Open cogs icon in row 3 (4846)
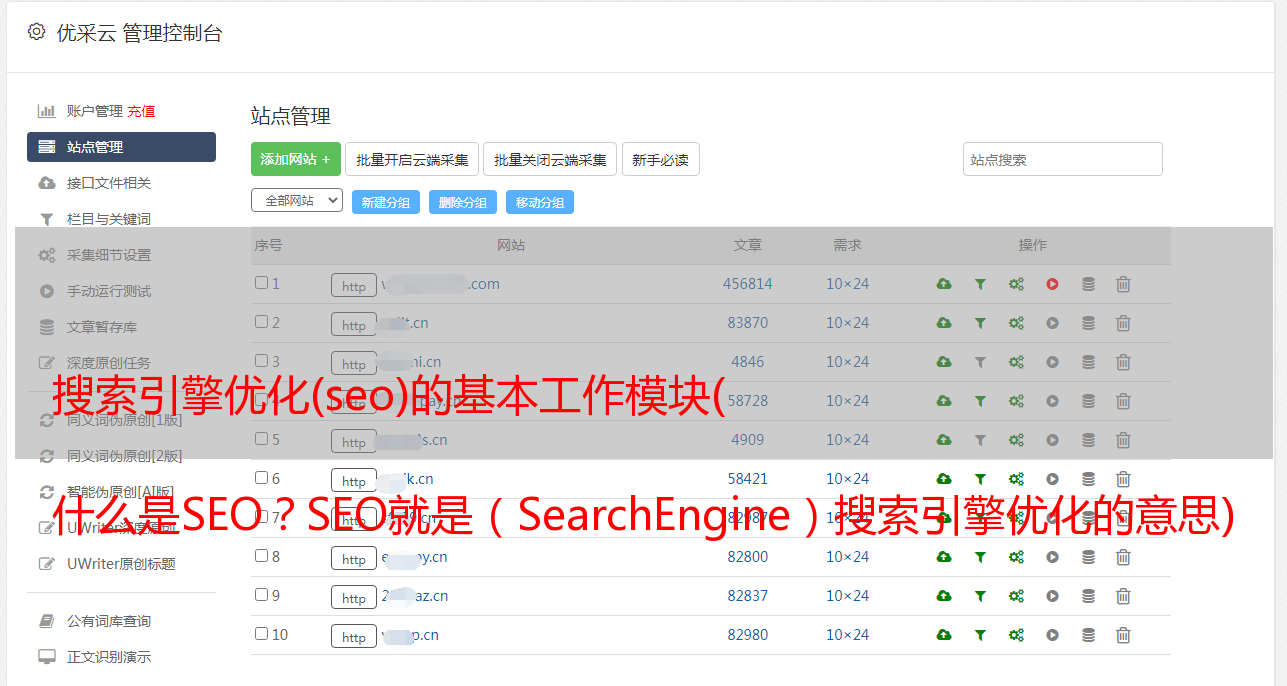This screenshot has width=1287, height=686. [1016, 362]
